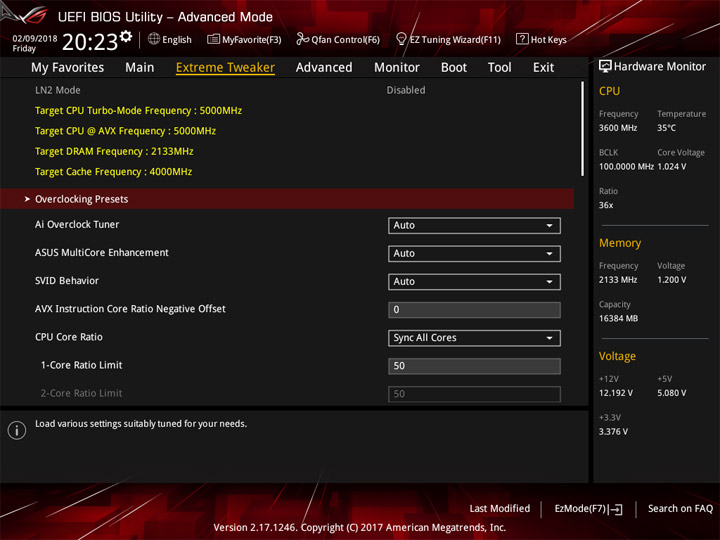Click CPU temperature value 35°C
The height and width of the screenshot is (540, 720).
[666, 128]
